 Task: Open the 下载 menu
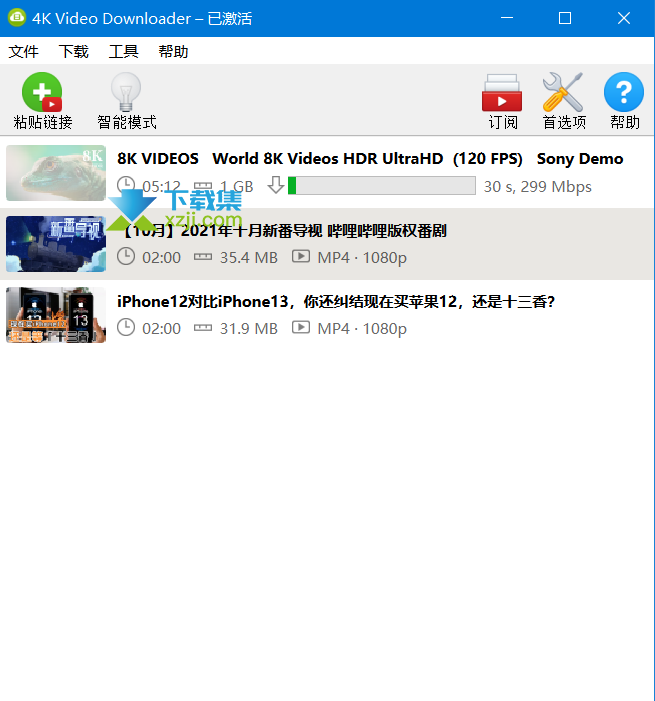pyautogui.click(x=74, y=51)
